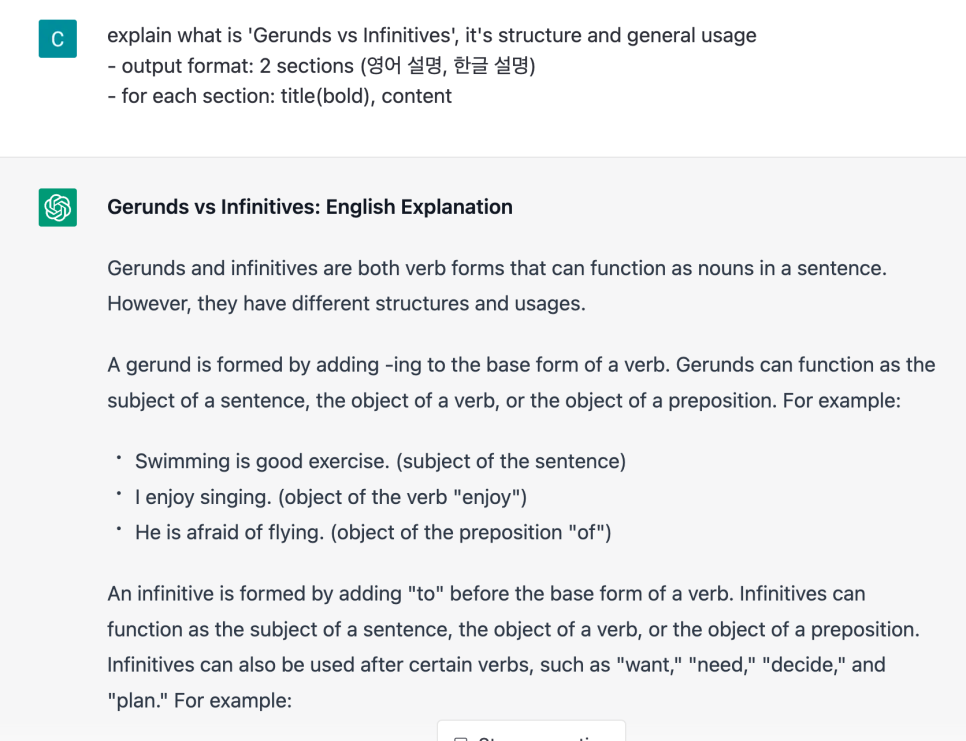Screen dimensions: 966x741
Task: Click the 'I enjoy singing' bullet item
Action: pyautogui.click(x=331, y=497)
